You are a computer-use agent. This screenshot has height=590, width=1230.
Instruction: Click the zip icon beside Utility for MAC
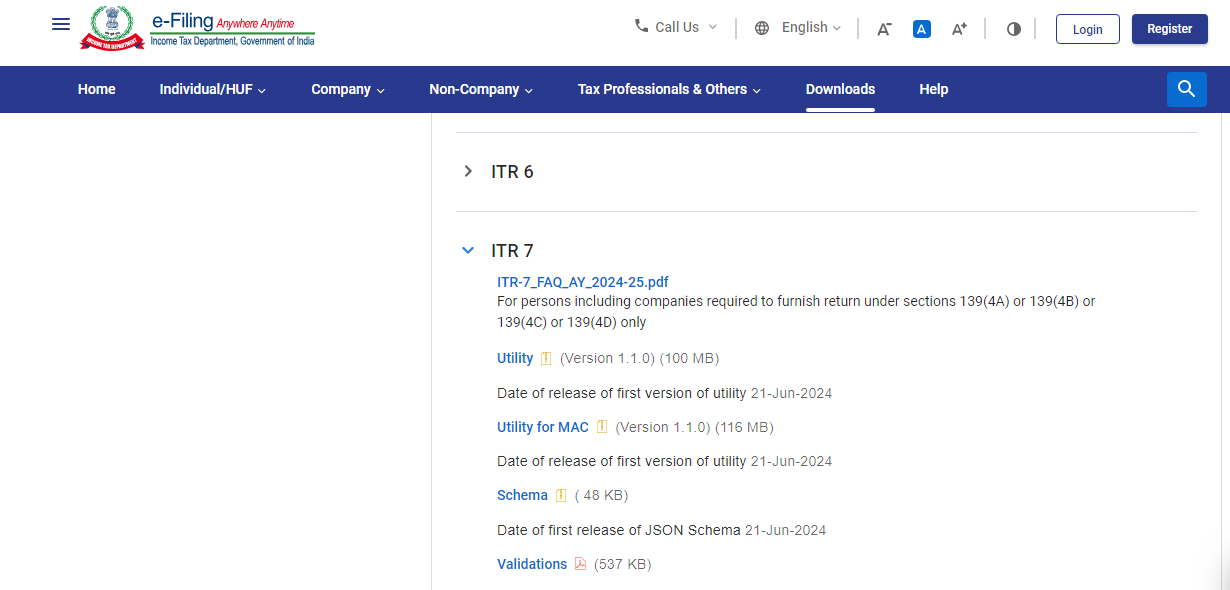602,427
